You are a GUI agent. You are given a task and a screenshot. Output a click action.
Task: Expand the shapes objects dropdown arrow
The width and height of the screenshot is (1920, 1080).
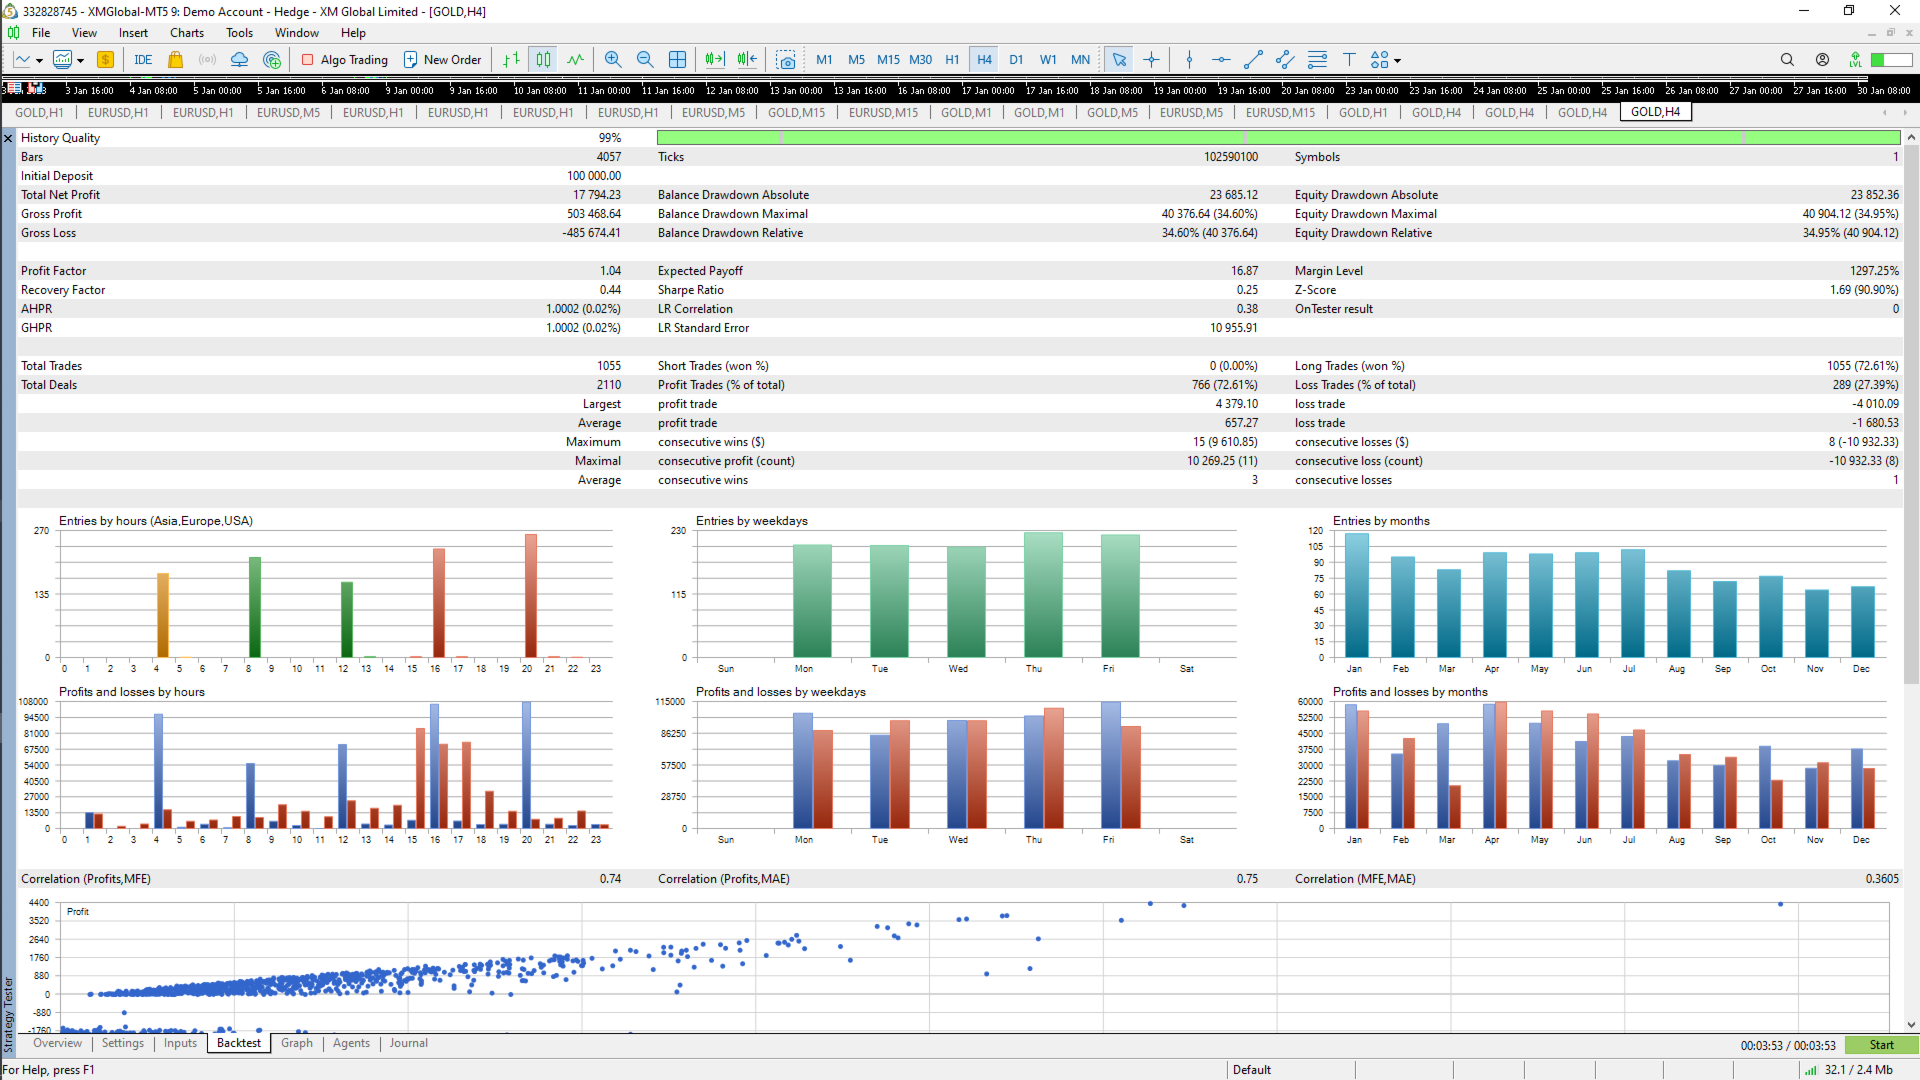[1397, 61]
